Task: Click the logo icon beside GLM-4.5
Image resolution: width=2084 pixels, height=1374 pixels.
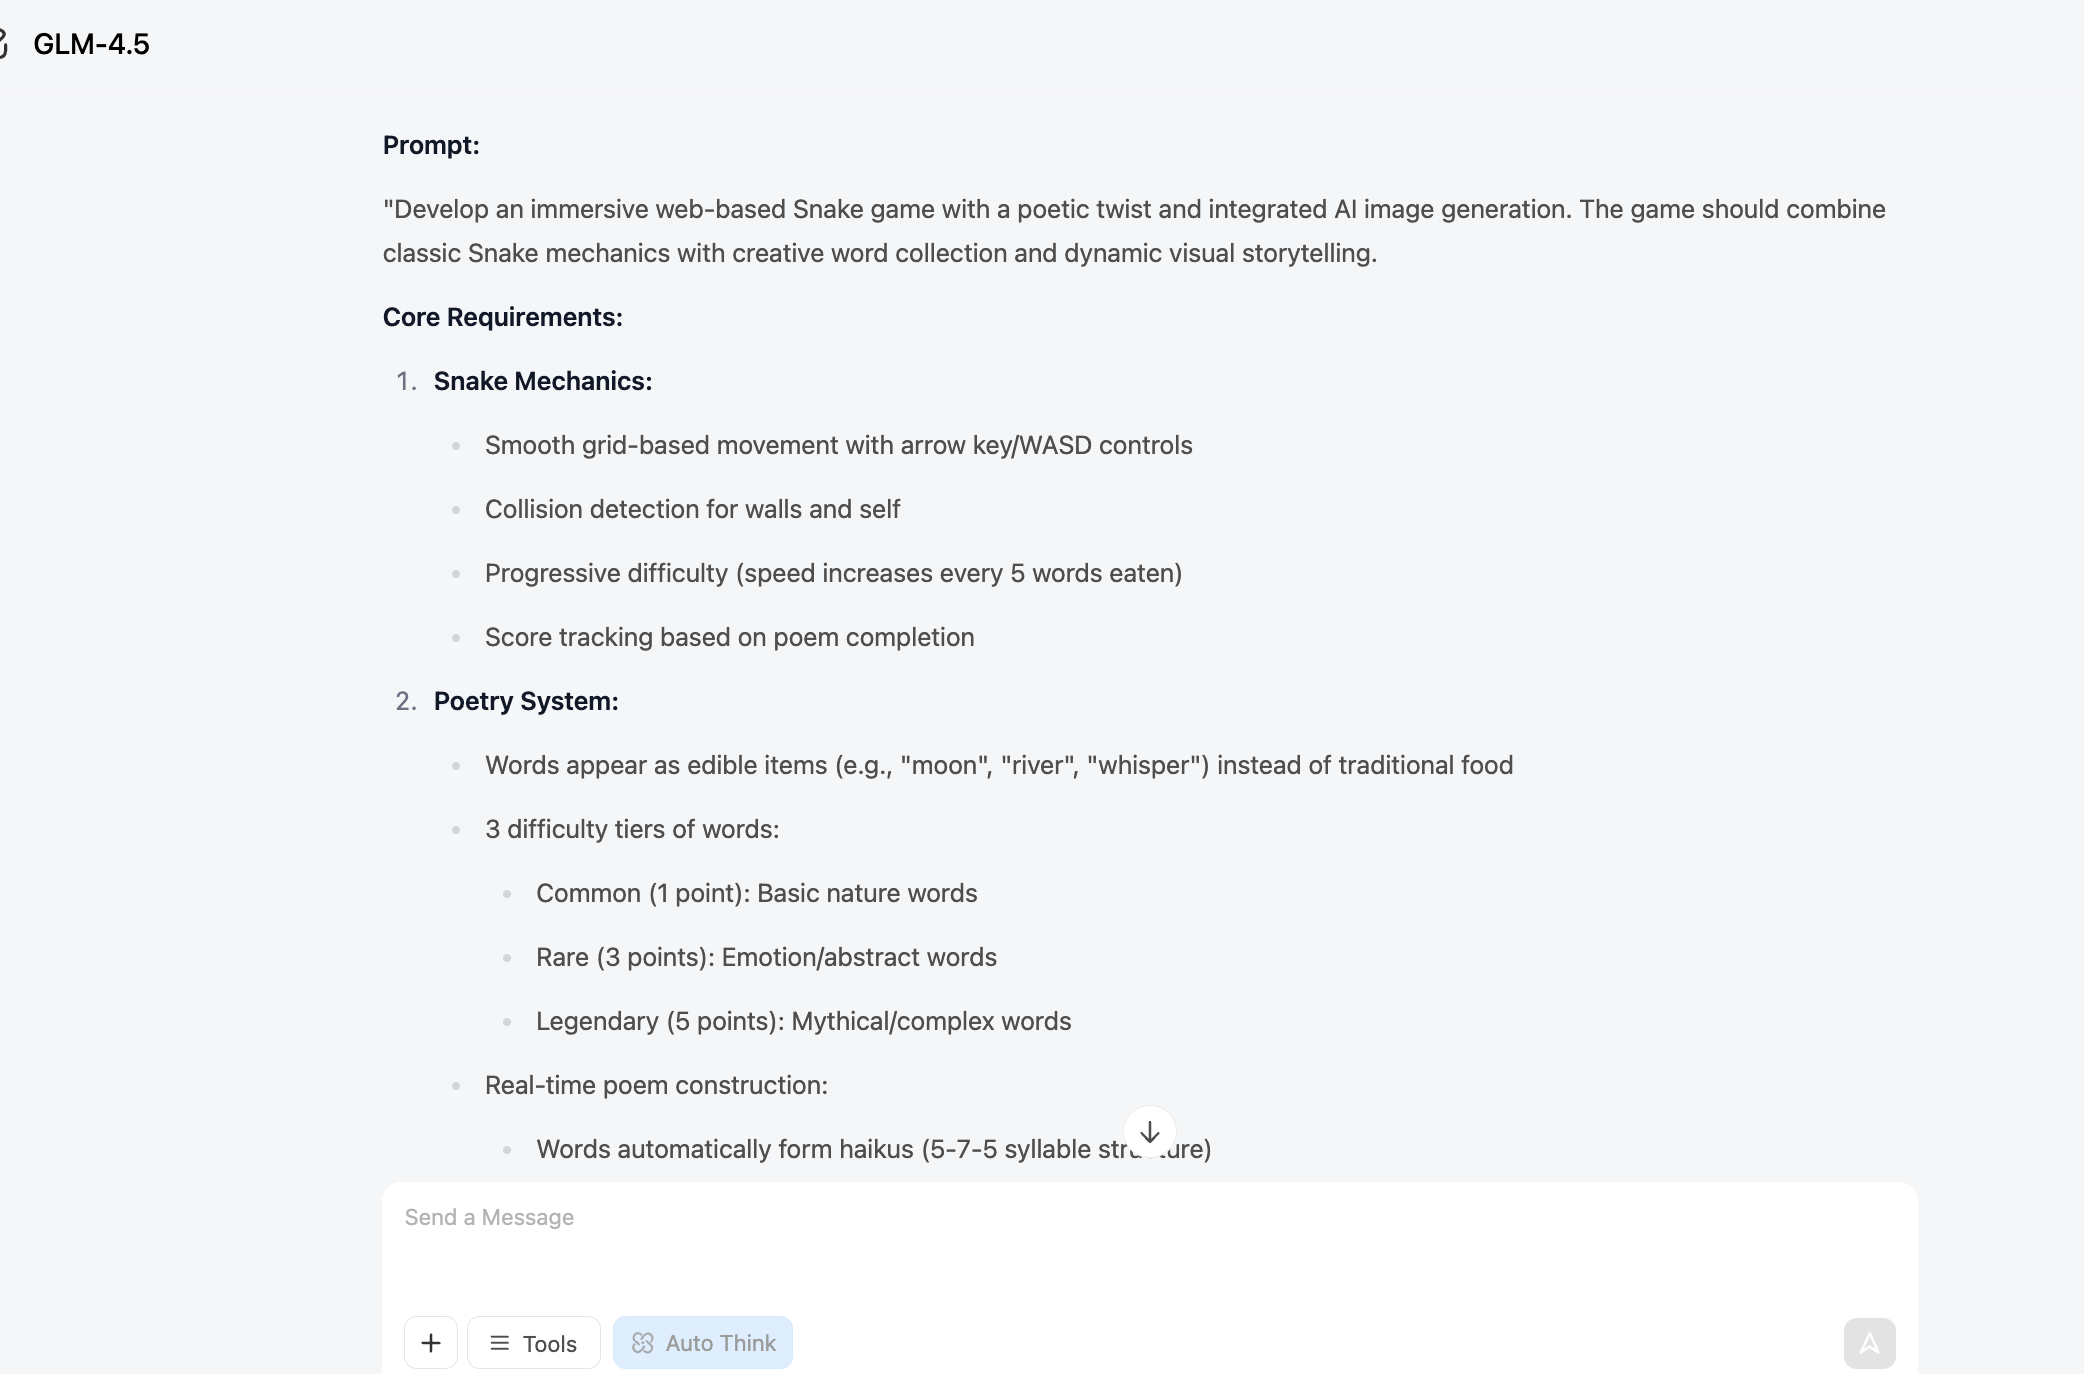Action: pos(4,44)
